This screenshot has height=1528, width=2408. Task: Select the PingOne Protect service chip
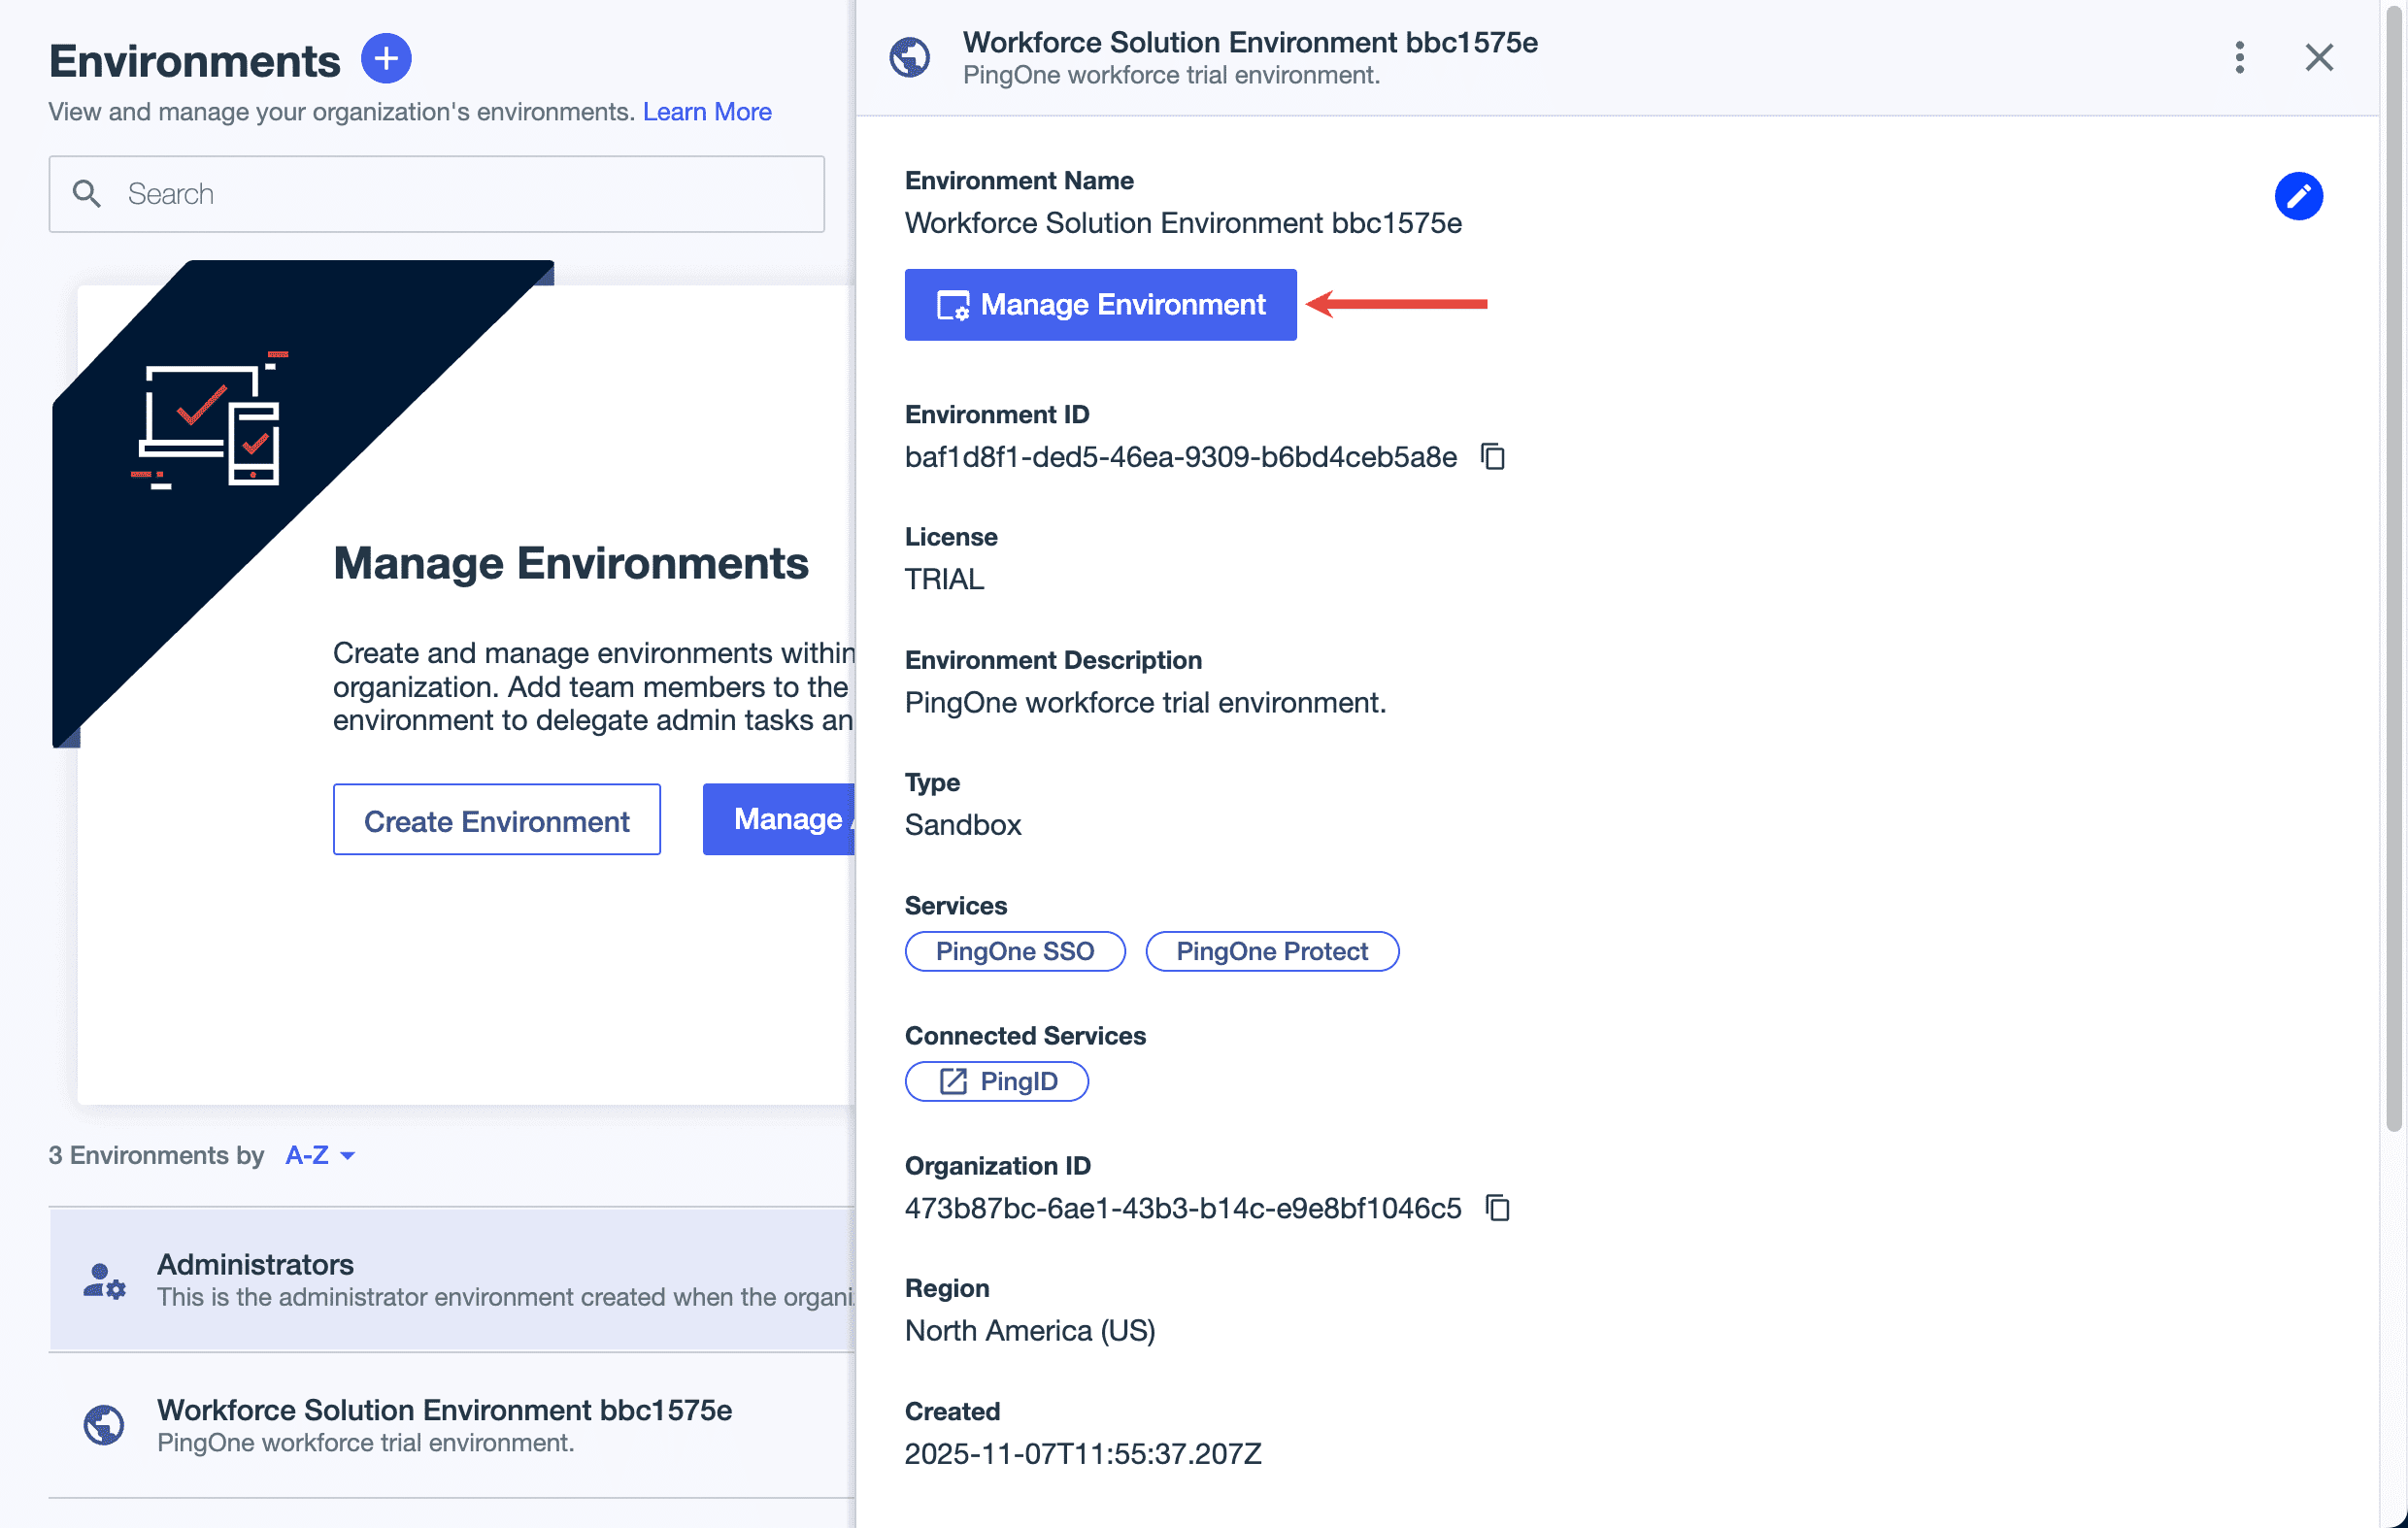coord(1271,951)
